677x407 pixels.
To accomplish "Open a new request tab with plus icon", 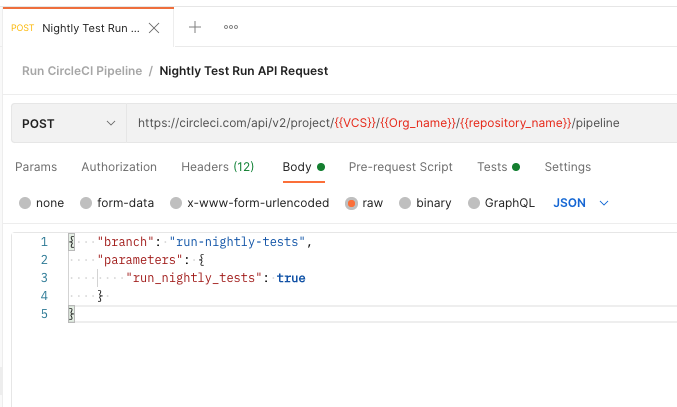I will pos(195,27).
